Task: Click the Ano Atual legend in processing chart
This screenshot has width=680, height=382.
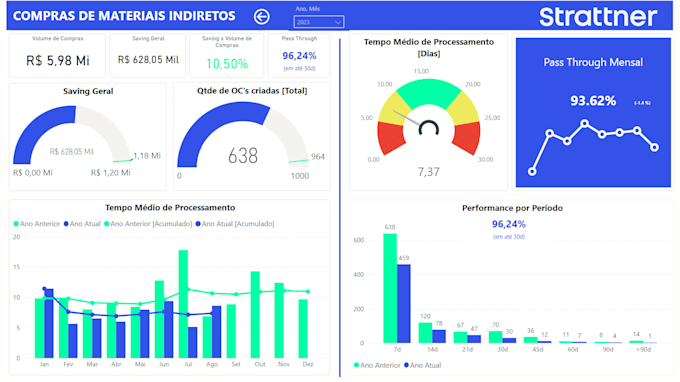Action: point(82,224)
